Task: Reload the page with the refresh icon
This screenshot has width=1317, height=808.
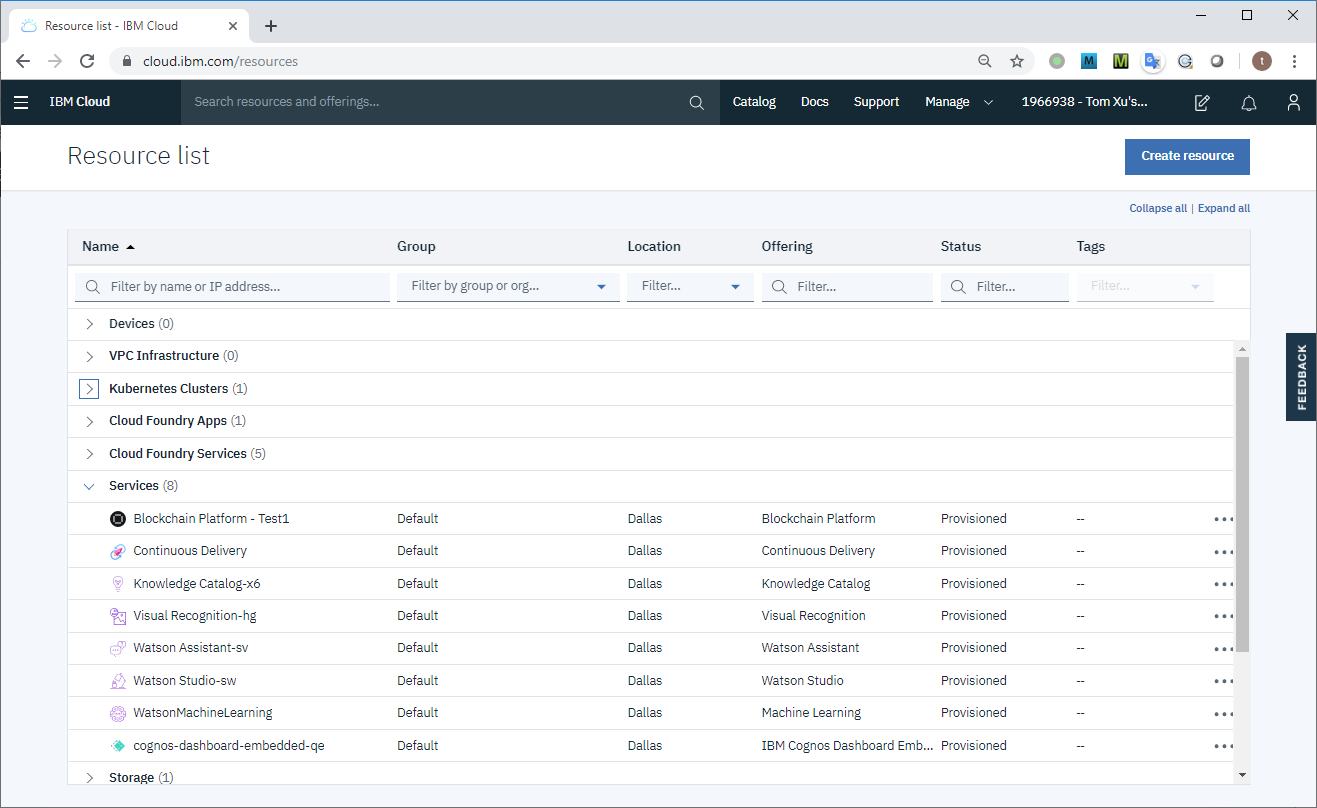Action: pyautogui.click(x=87, y=61)
